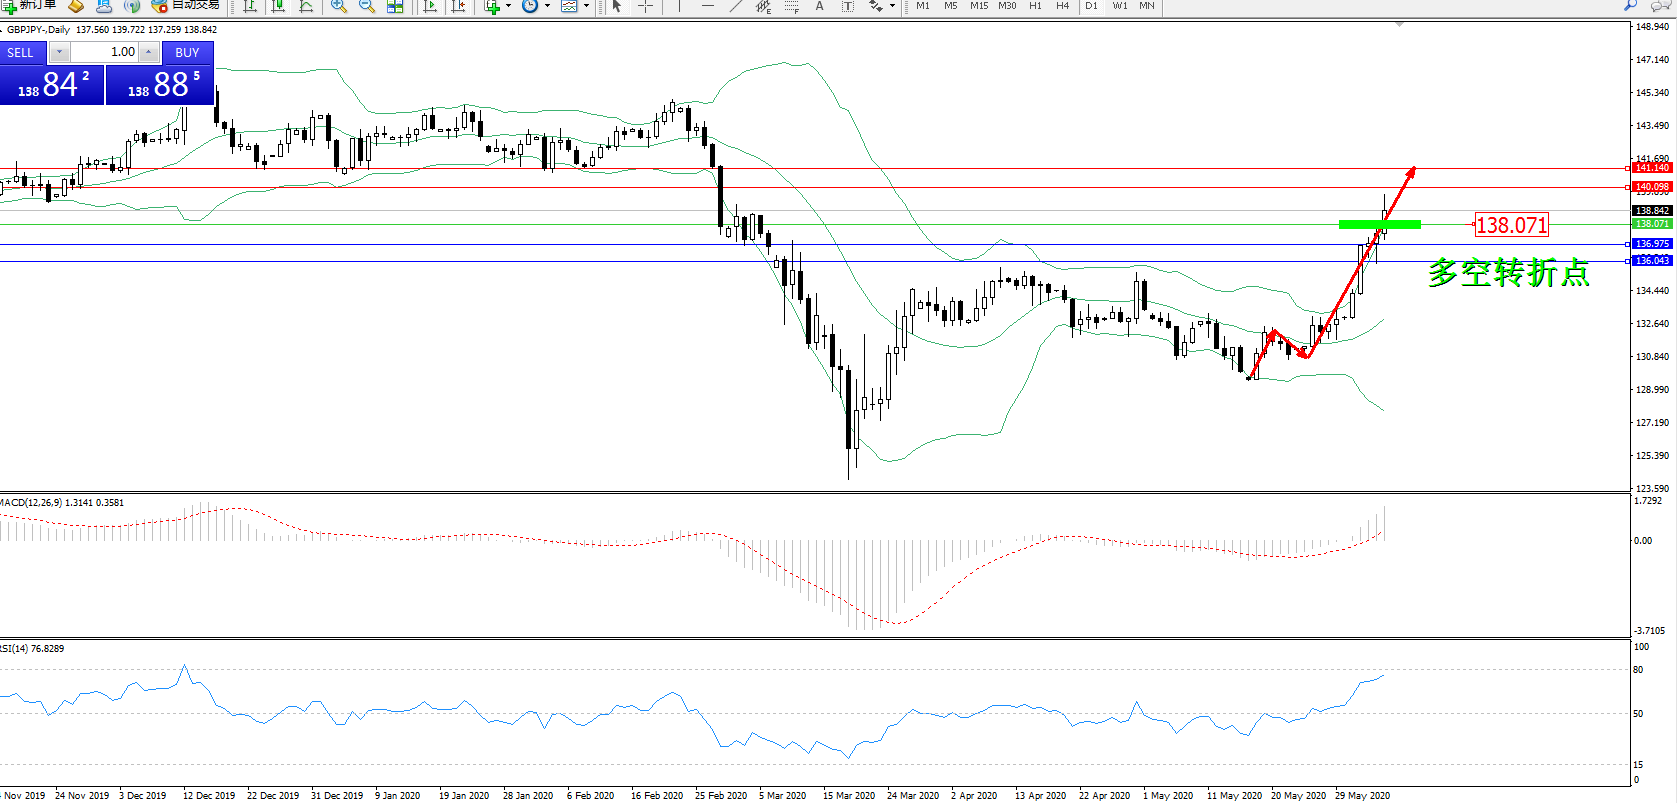Select the trendline drawing tool

pyautogui.click(x=736, y=6)
